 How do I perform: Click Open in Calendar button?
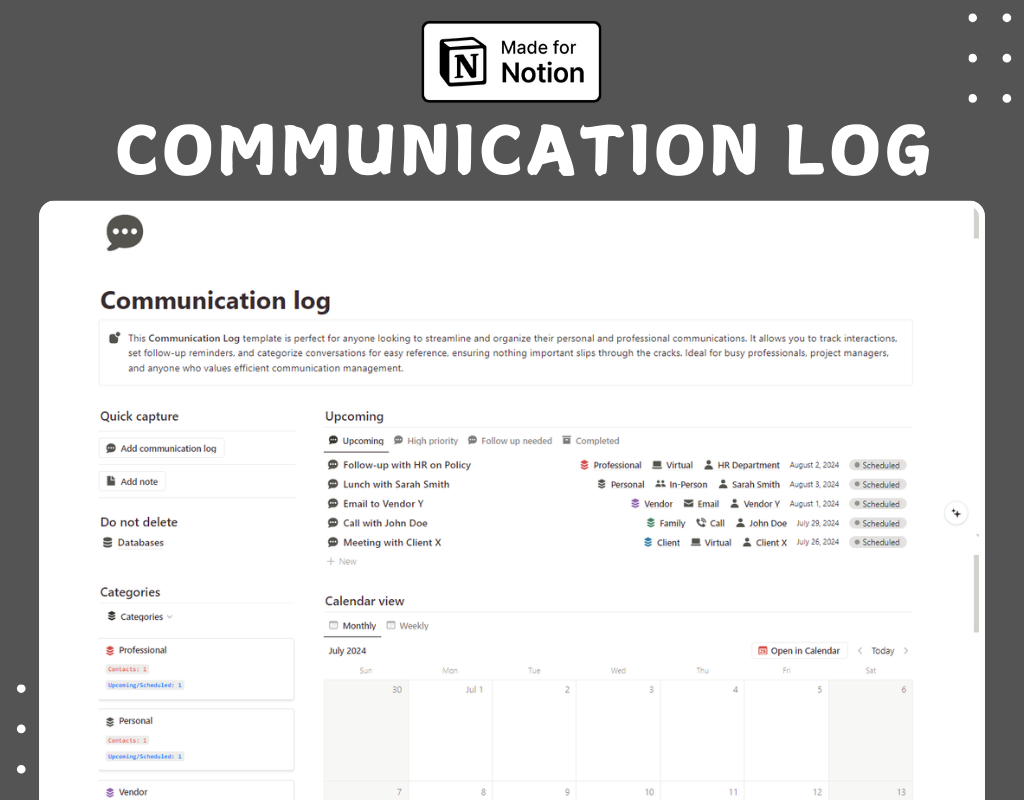point(799,650)
